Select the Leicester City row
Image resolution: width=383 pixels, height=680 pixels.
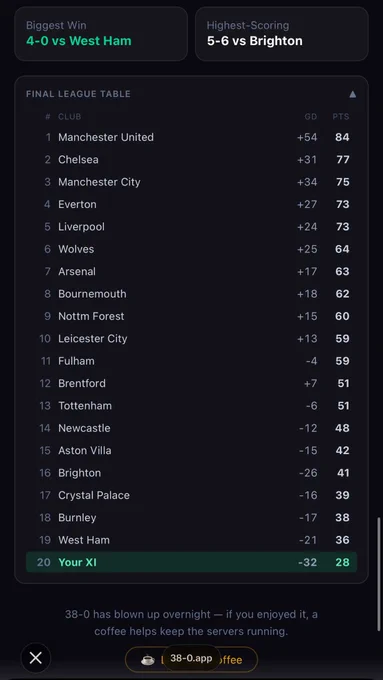pos(191,338)
